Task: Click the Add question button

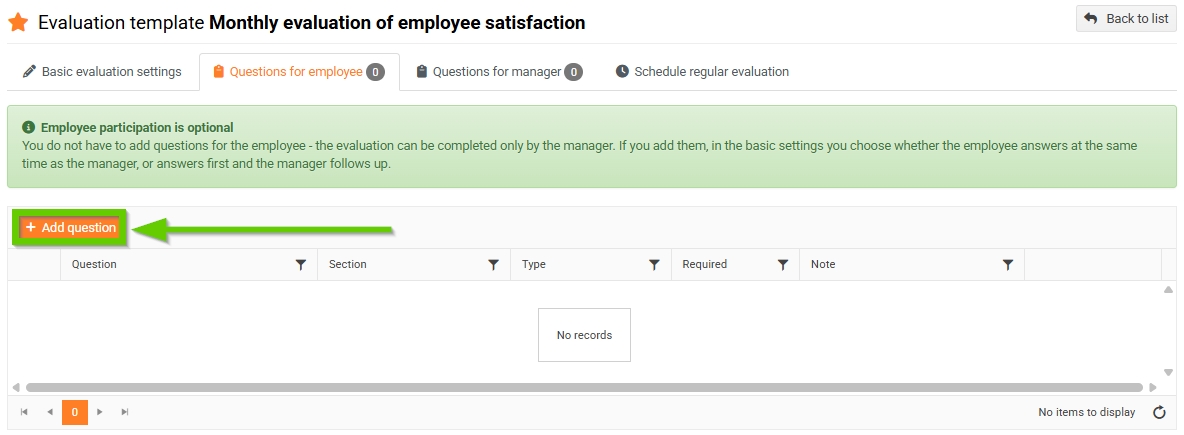Action: point(70,227)
